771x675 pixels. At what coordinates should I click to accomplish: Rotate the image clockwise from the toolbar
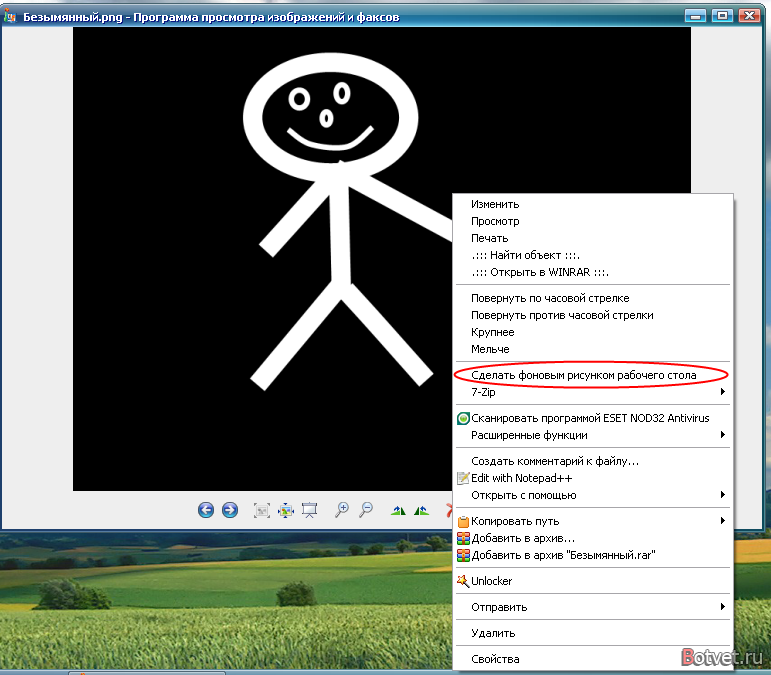pos(398,511)
